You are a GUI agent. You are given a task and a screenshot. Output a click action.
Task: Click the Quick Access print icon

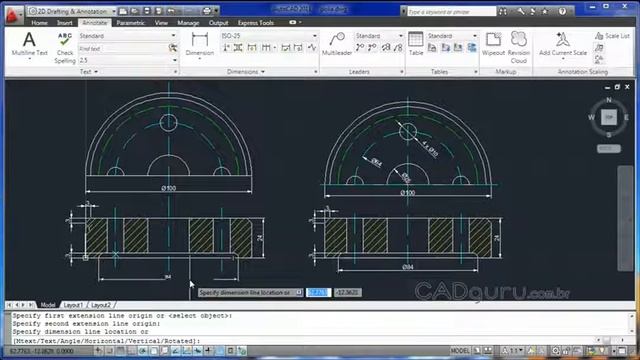207,11
